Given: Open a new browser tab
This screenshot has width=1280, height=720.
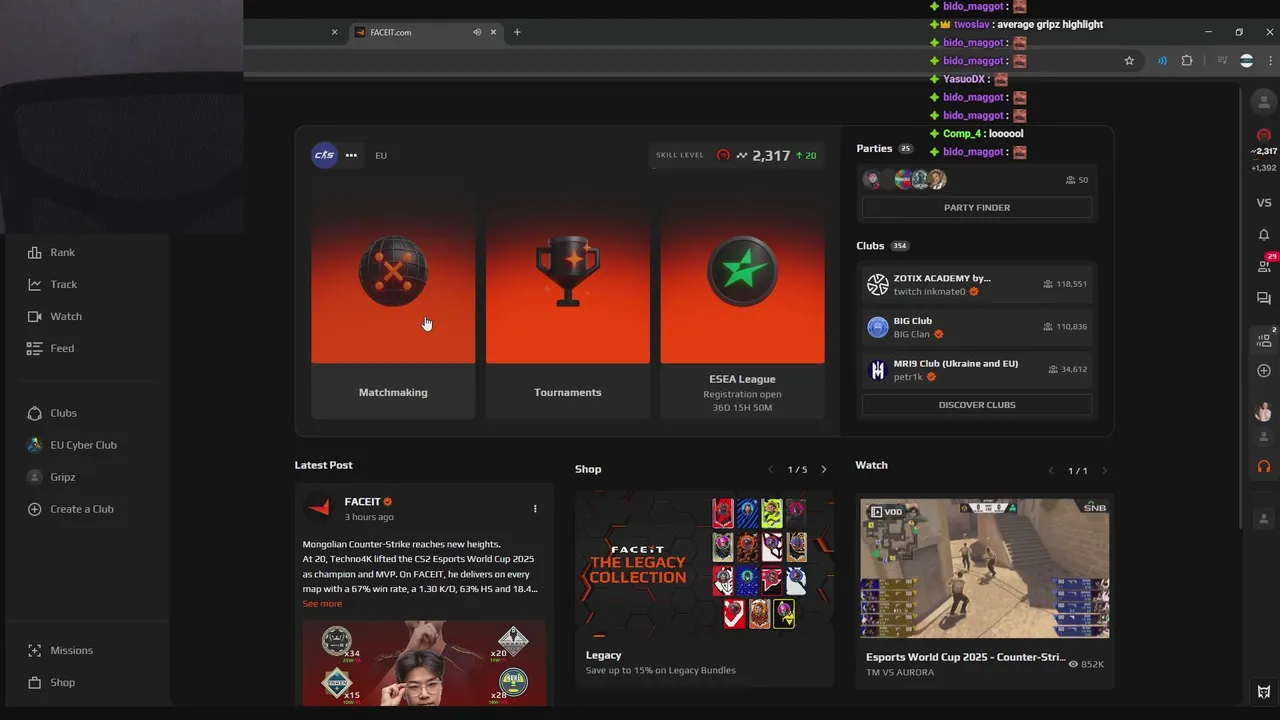Looking at the screenshot, I should click(x=517, y=32).
